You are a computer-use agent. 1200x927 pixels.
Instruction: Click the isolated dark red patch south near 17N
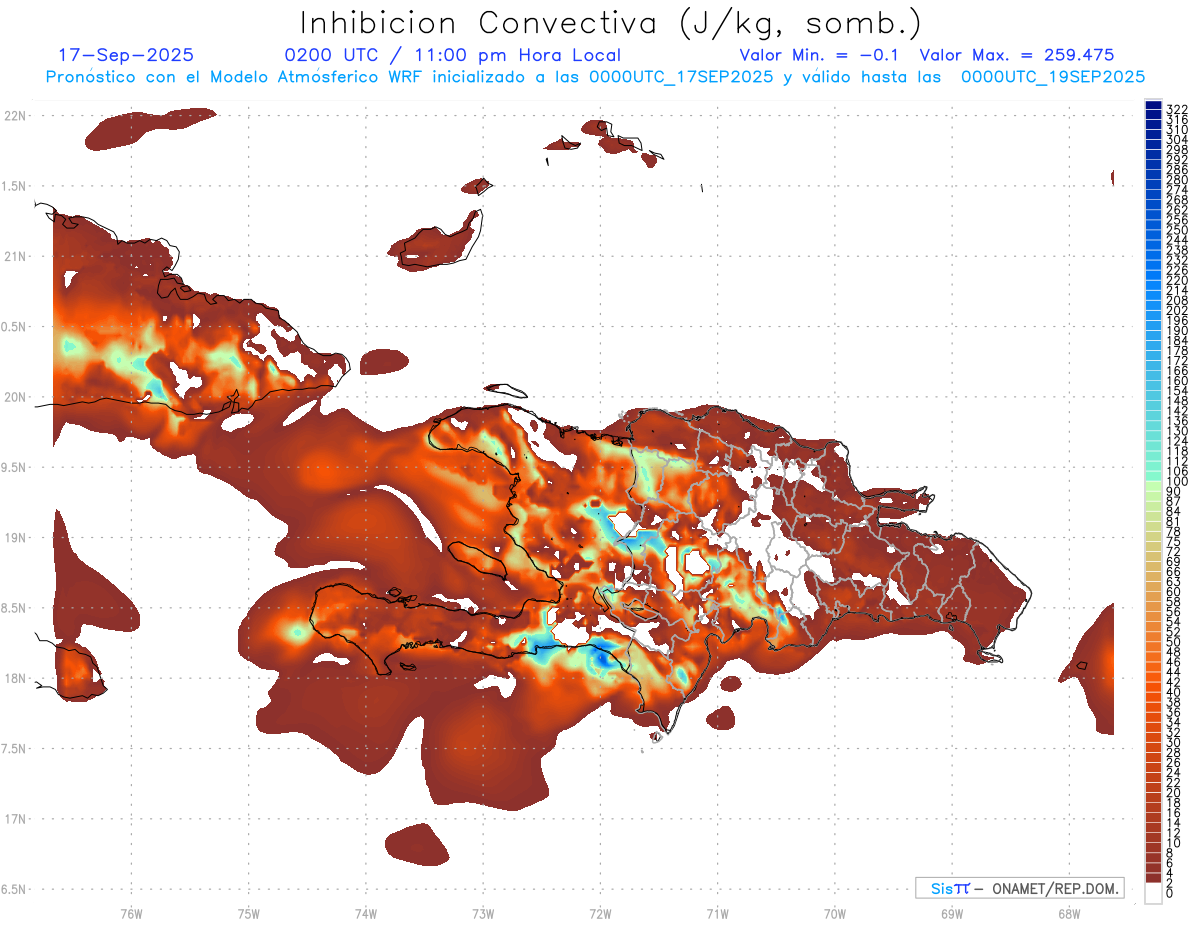tap(417, 843)
